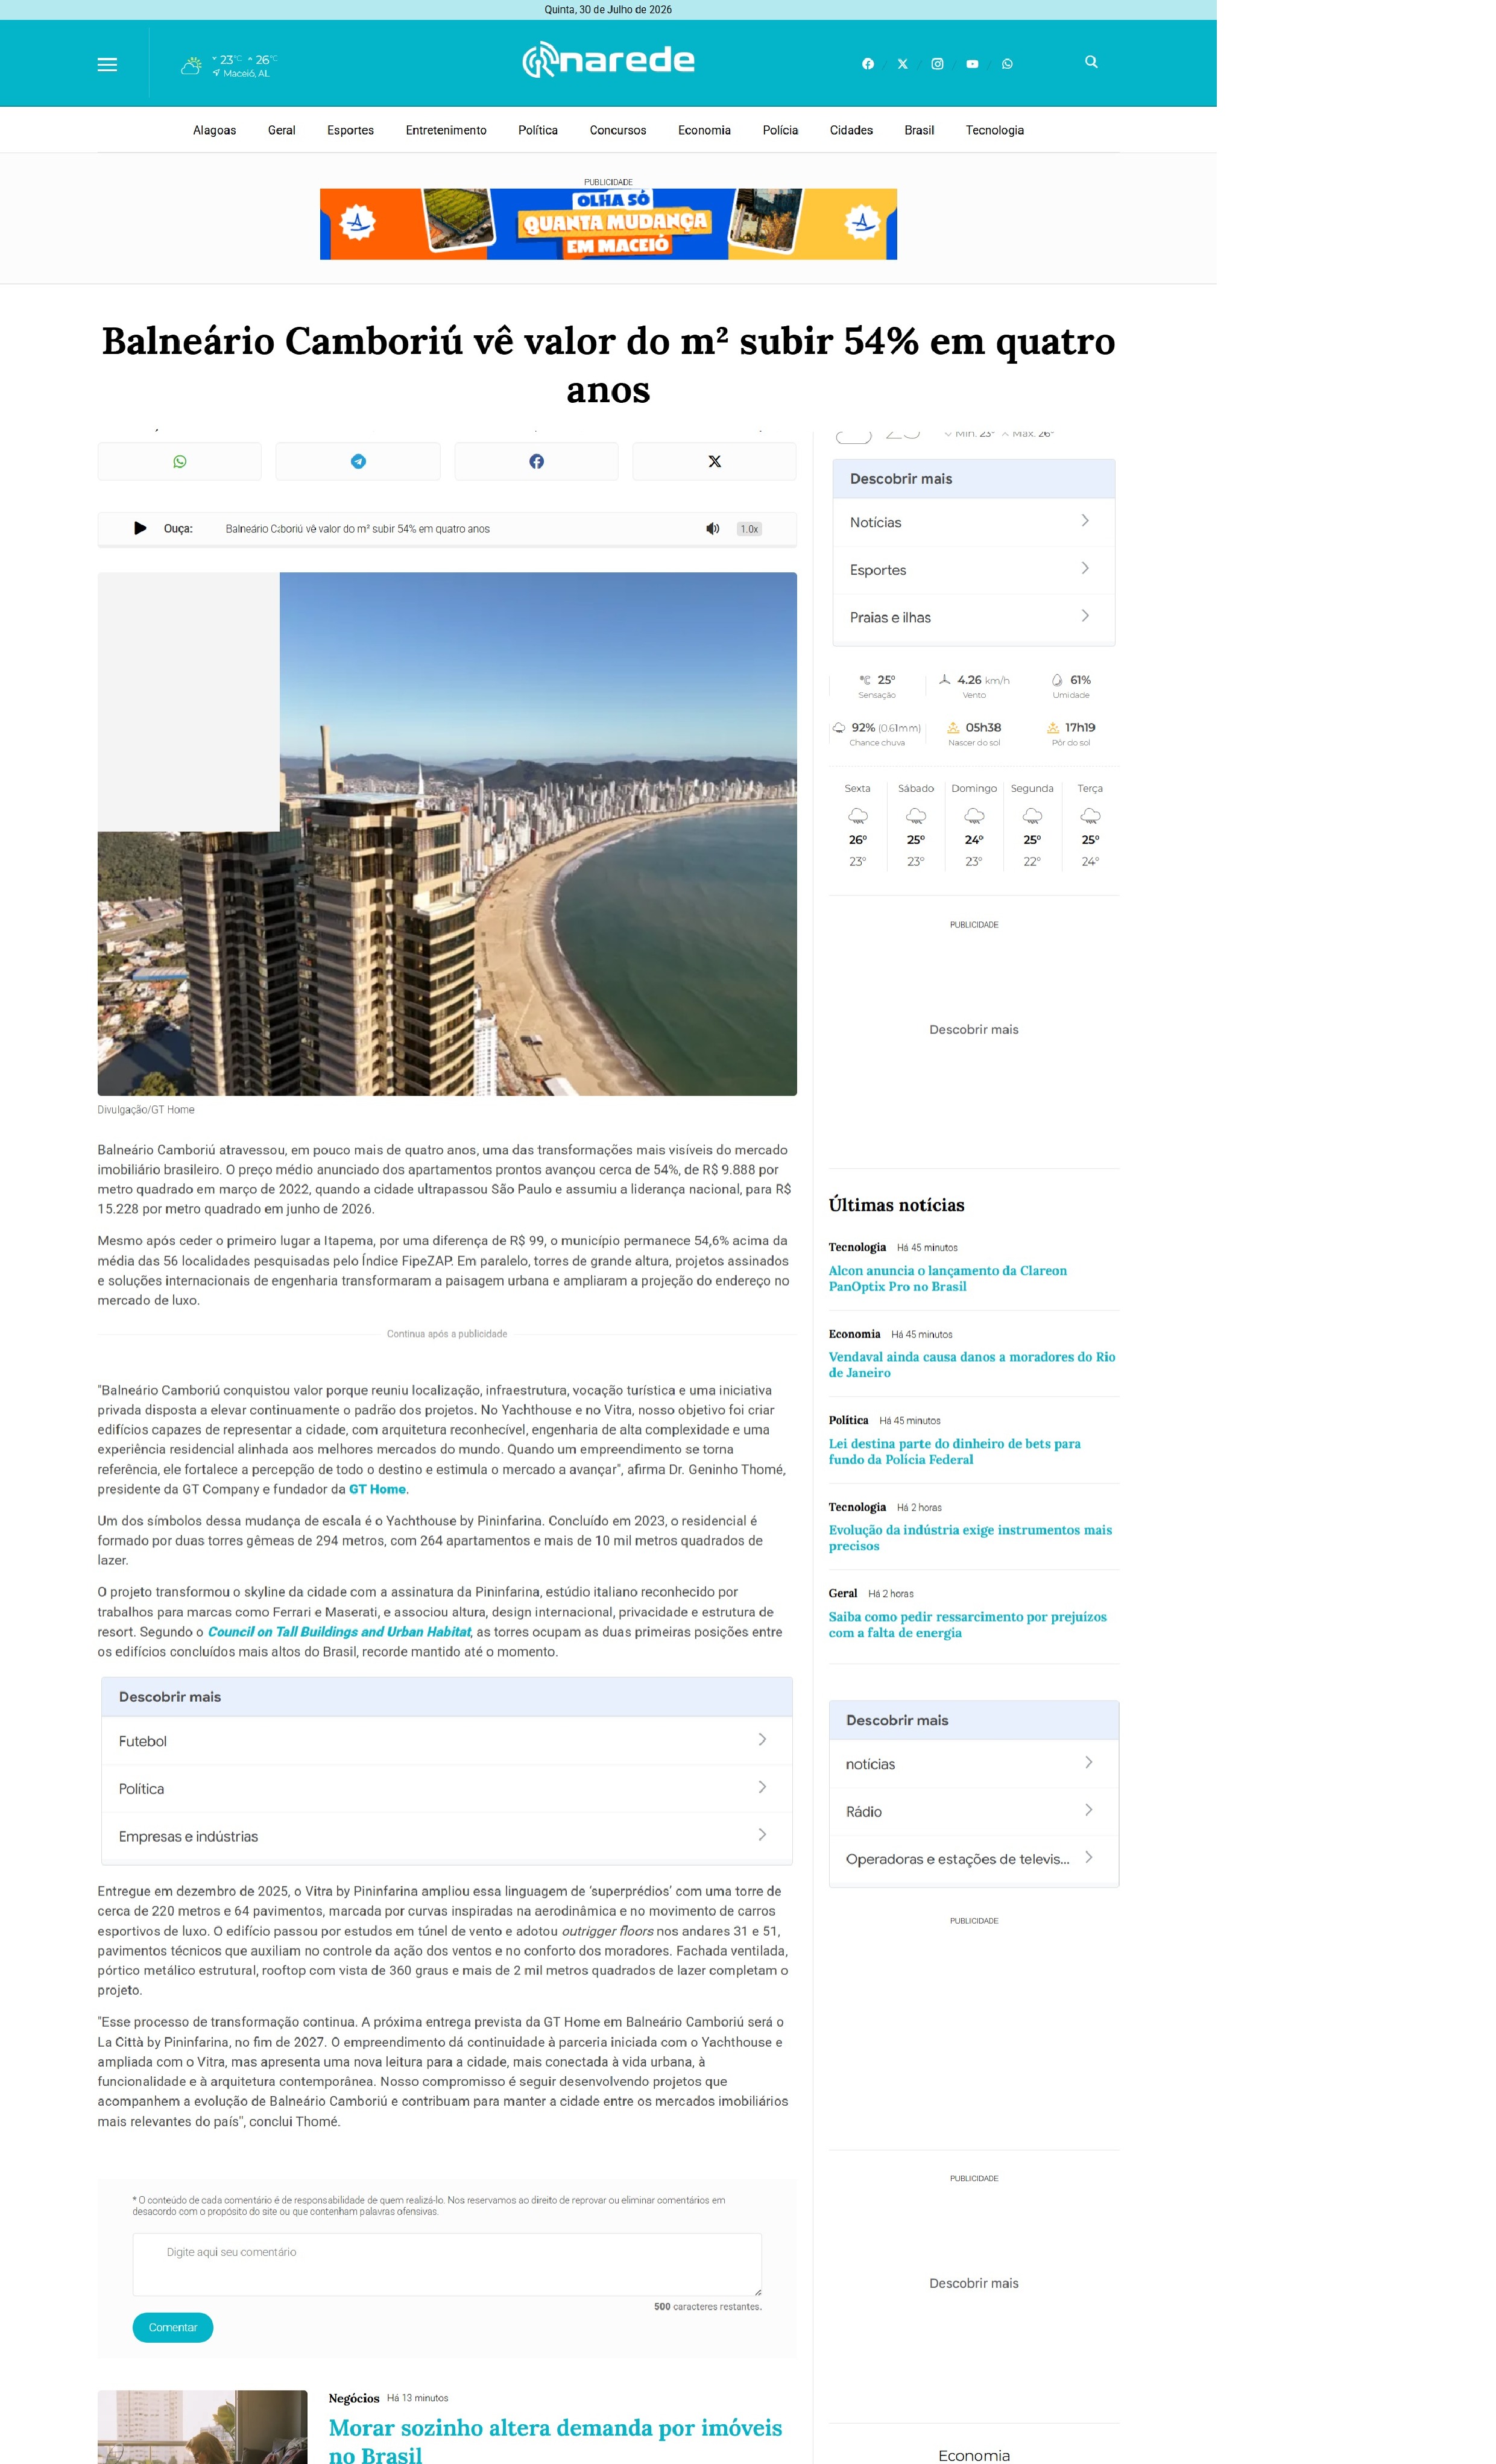The width and height of the screenshot is (1496, 2464).
Task: Play the article audio
Action: (140, 528)
